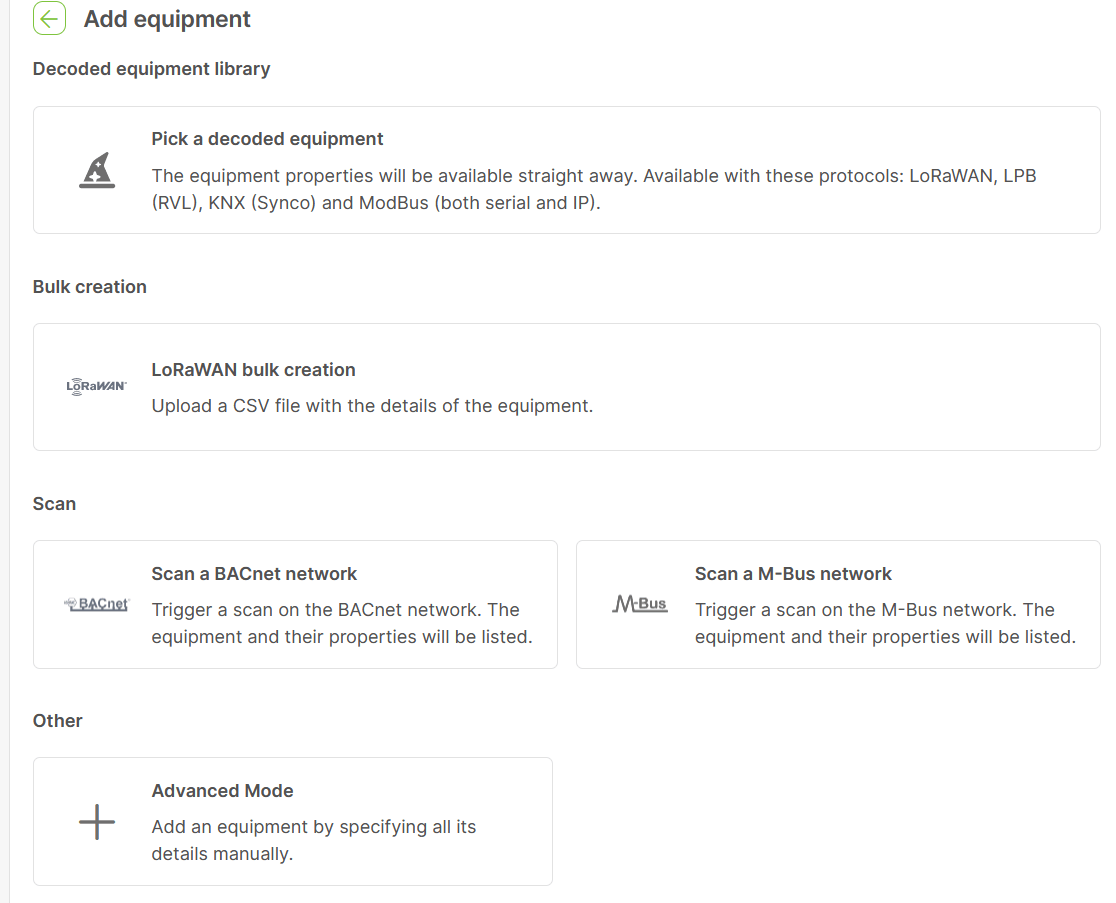
Task: Click the manual details description under Advanced Mode
Action: click(x=313, y=840)
